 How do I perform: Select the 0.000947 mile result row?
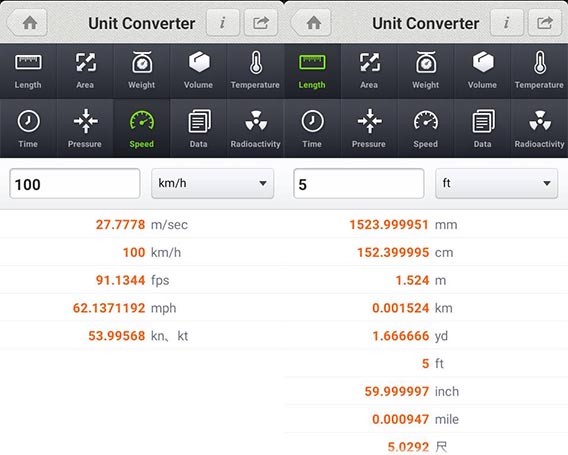(x=426, y=419)
